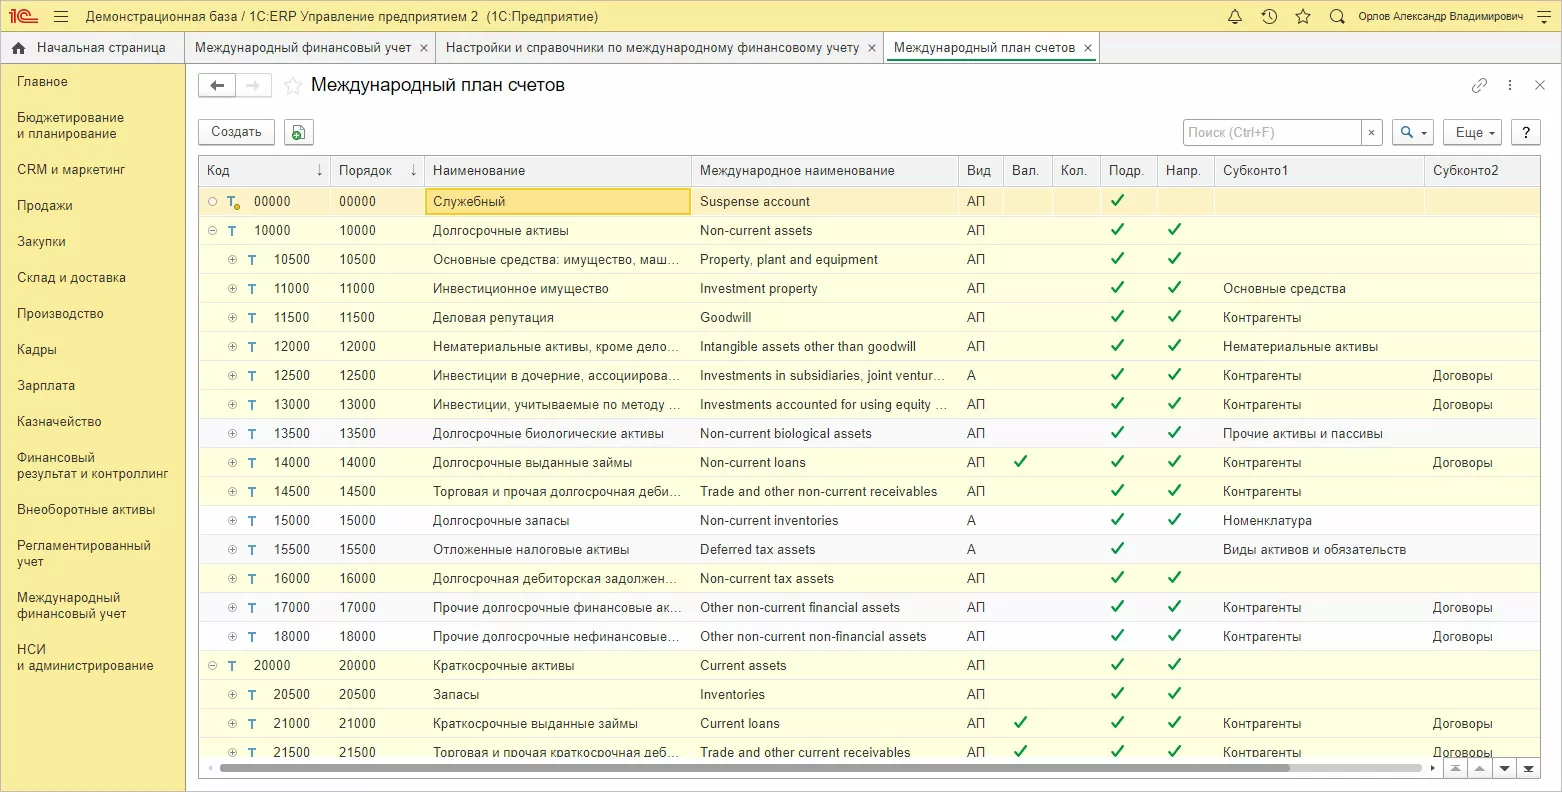This screenshot has width=1562, height=792.
Task: Navigate back with left arrow button
Action: [x=217, y=86]
